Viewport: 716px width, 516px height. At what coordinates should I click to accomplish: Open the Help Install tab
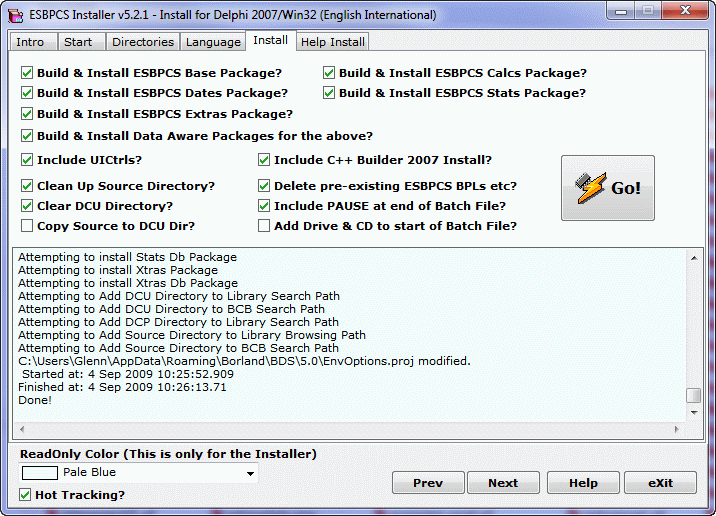point(332,42)
